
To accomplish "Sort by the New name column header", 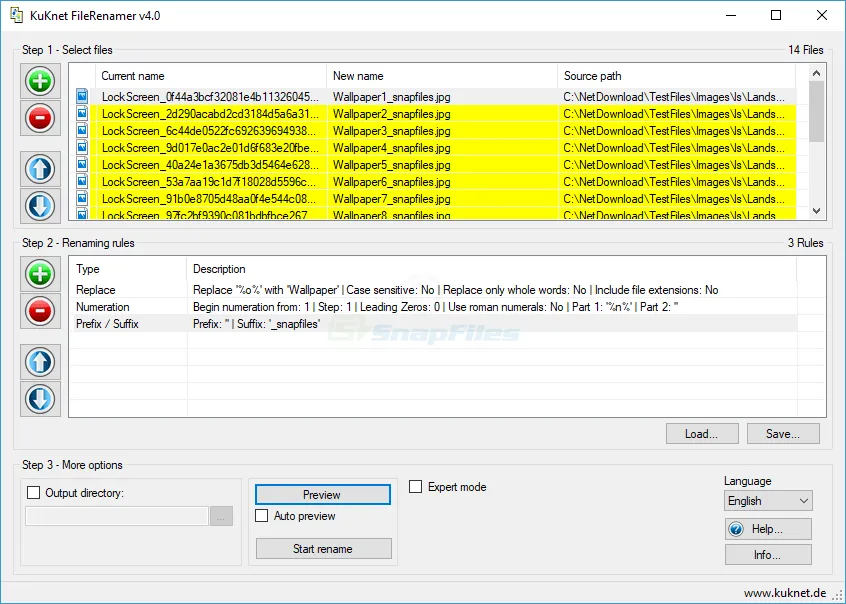I will coord(442,76).
